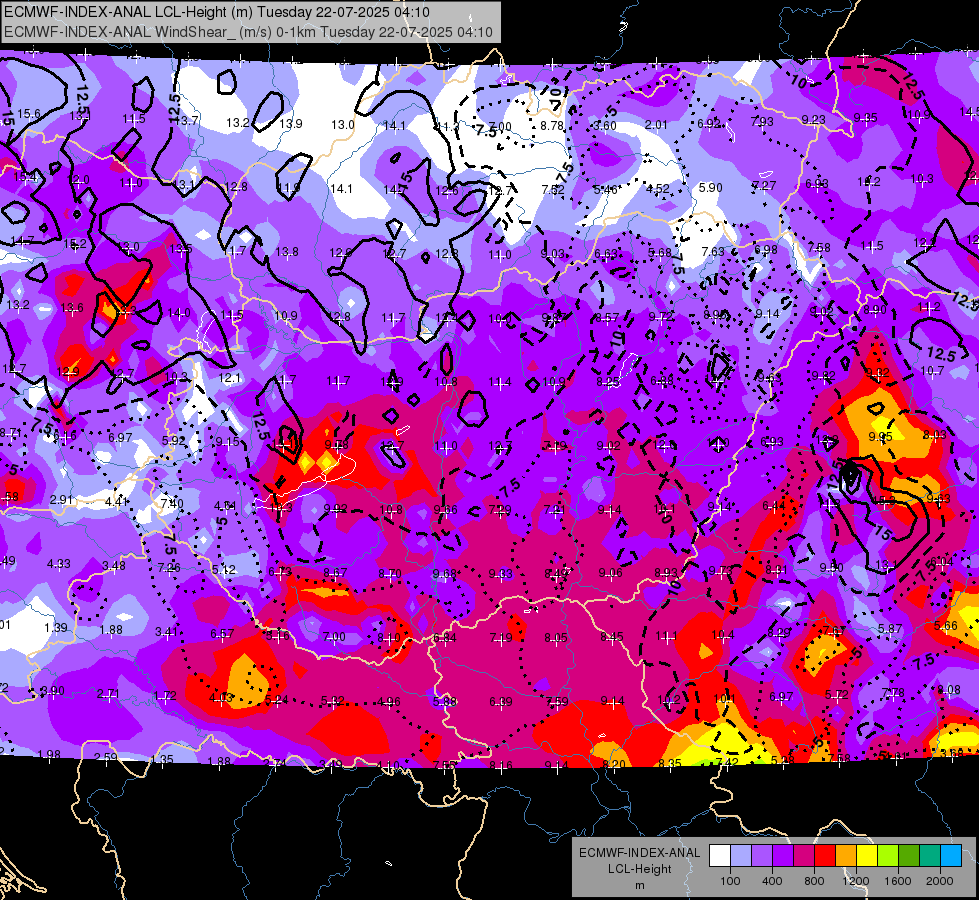Click the red legend color swatch
This screenshot has width=979, height=900.
[x=825, y=855]
